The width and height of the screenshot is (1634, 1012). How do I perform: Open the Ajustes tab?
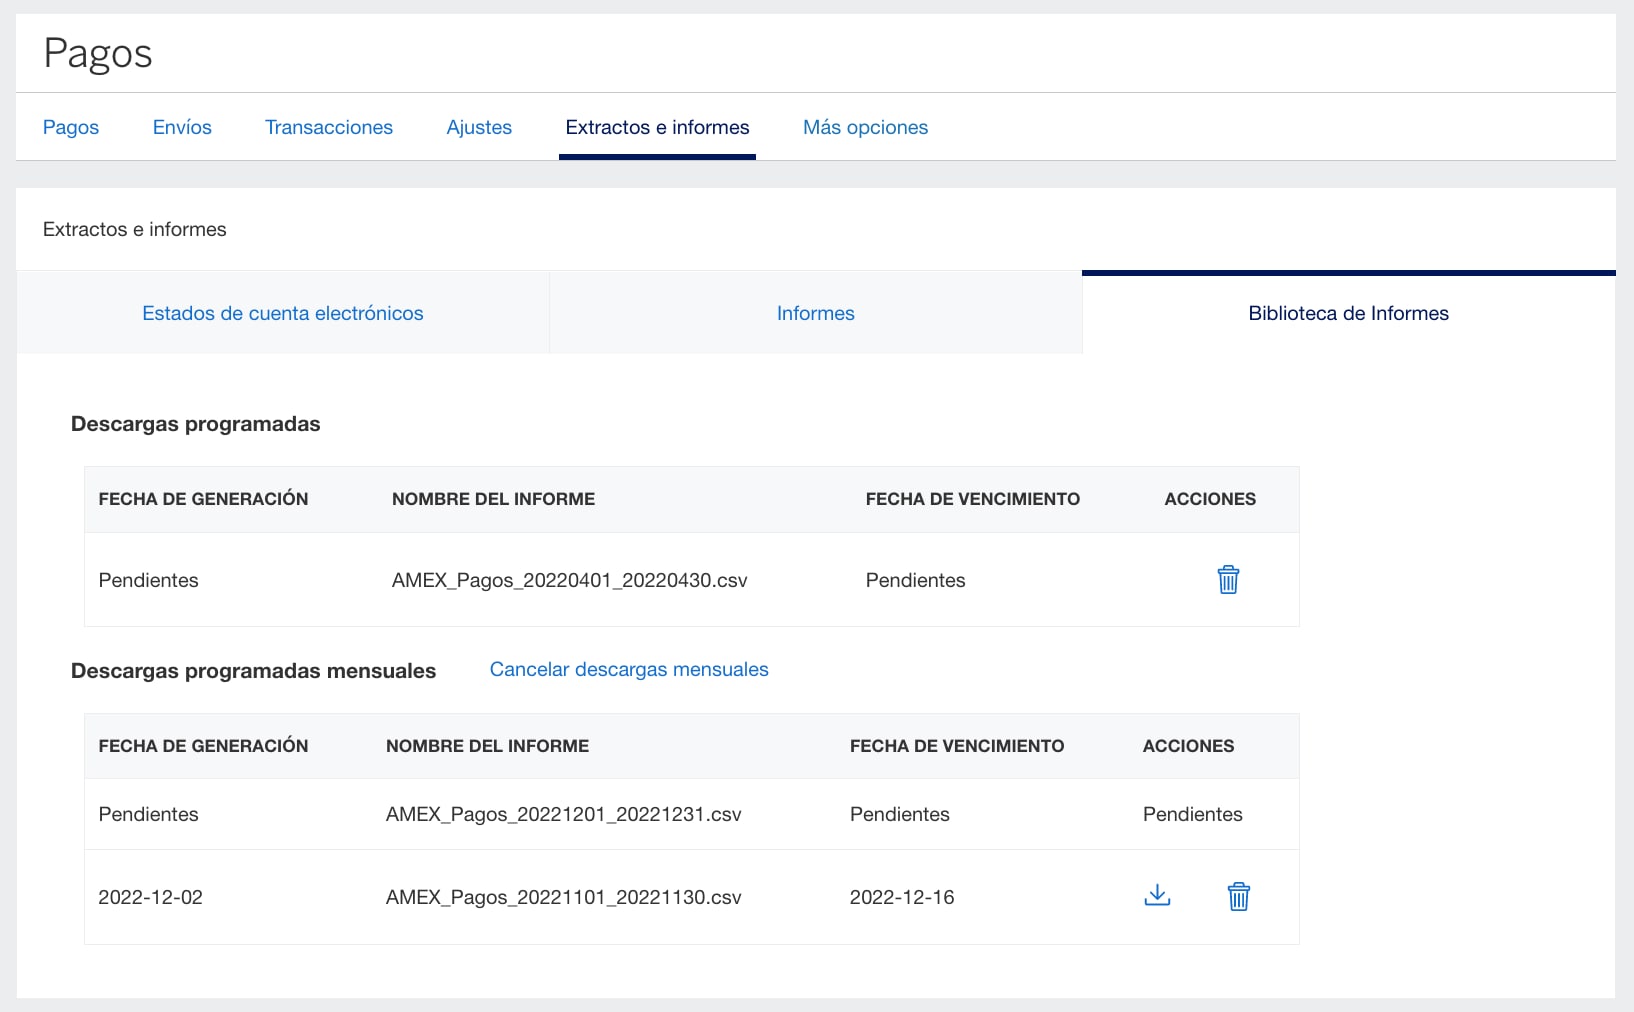(479, 127)
